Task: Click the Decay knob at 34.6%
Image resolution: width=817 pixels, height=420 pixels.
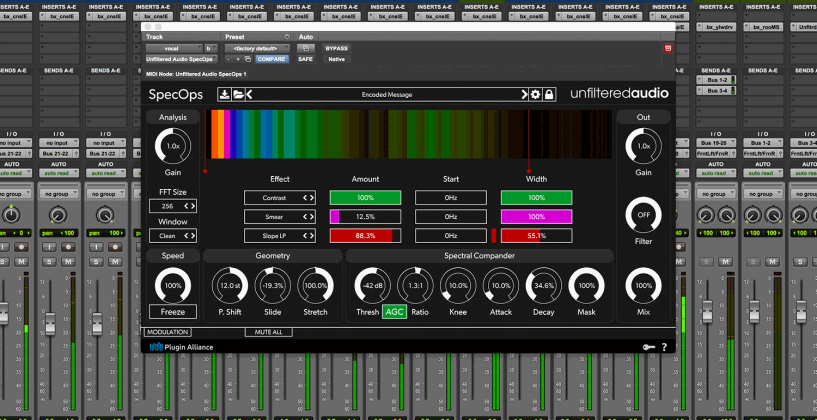Action: coord(543,286)
